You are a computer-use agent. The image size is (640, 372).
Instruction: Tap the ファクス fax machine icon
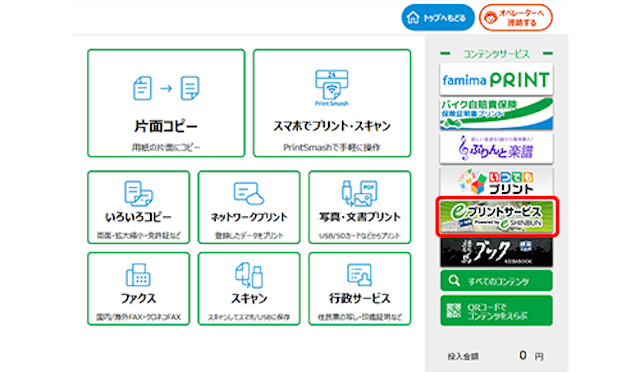click(x=138, y=275)
